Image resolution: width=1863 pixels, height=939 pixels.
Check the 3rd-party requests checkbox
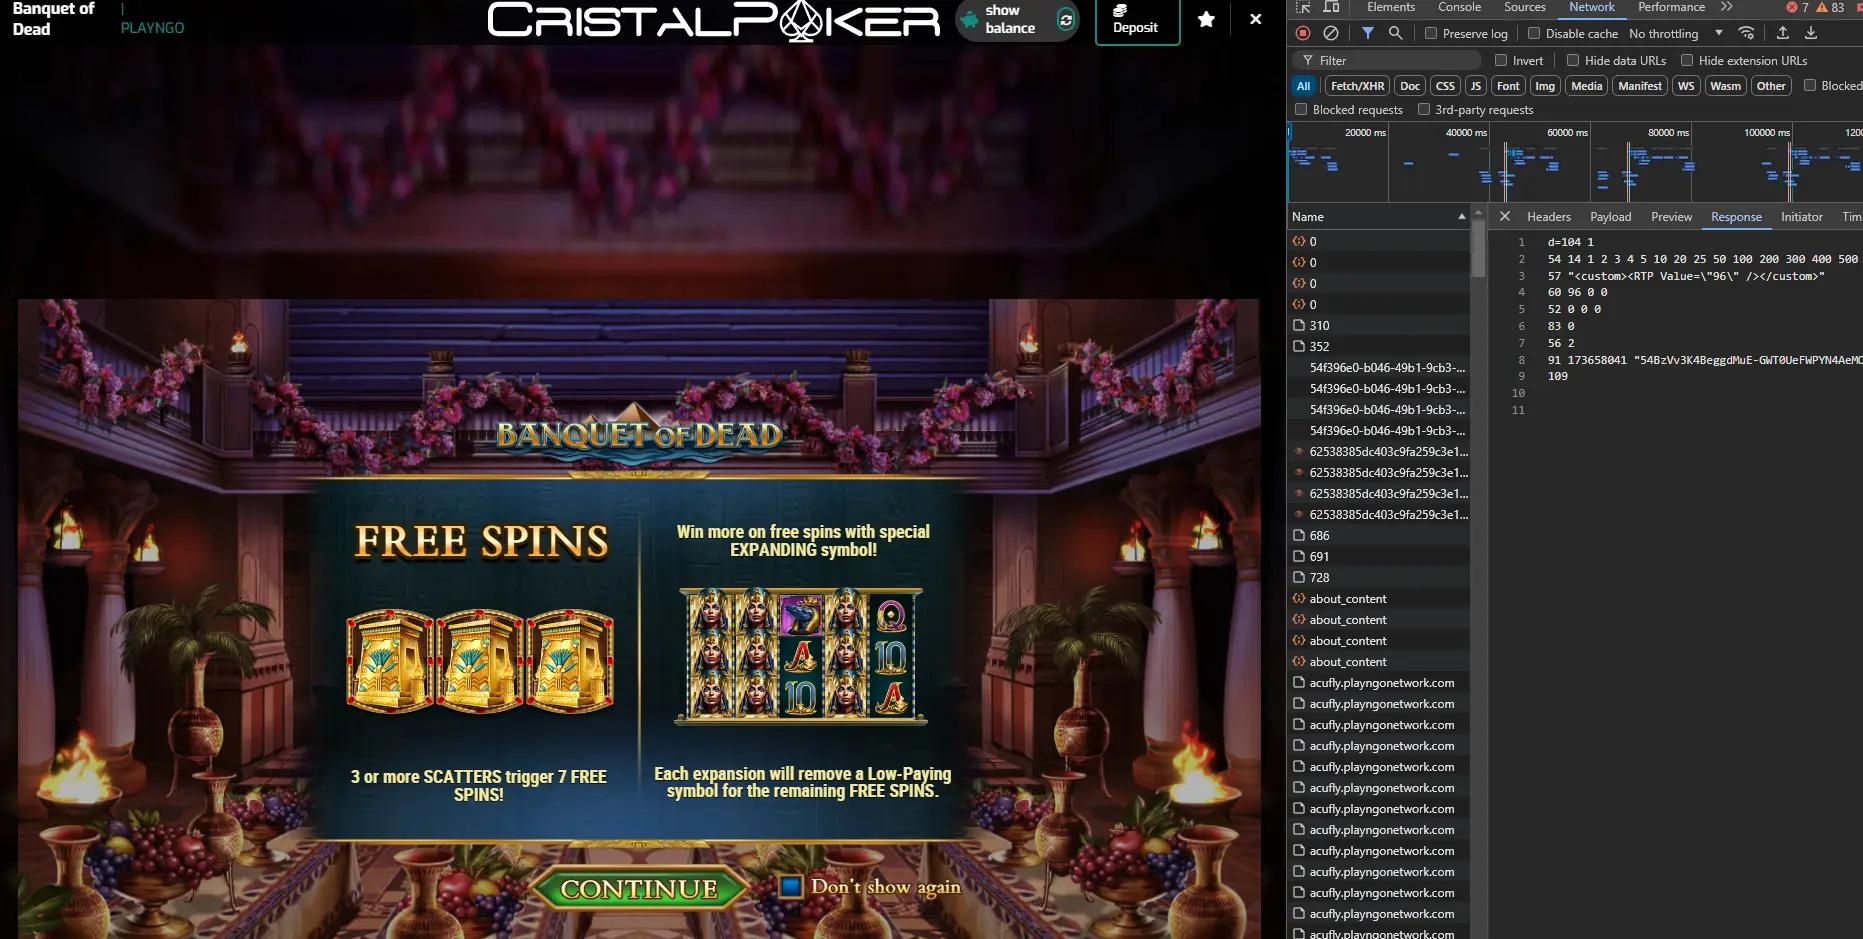coord(1424,109)
